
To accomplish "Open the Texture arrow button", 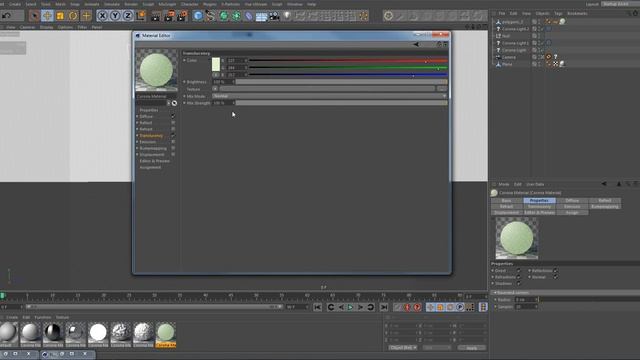I will [215, 89].
